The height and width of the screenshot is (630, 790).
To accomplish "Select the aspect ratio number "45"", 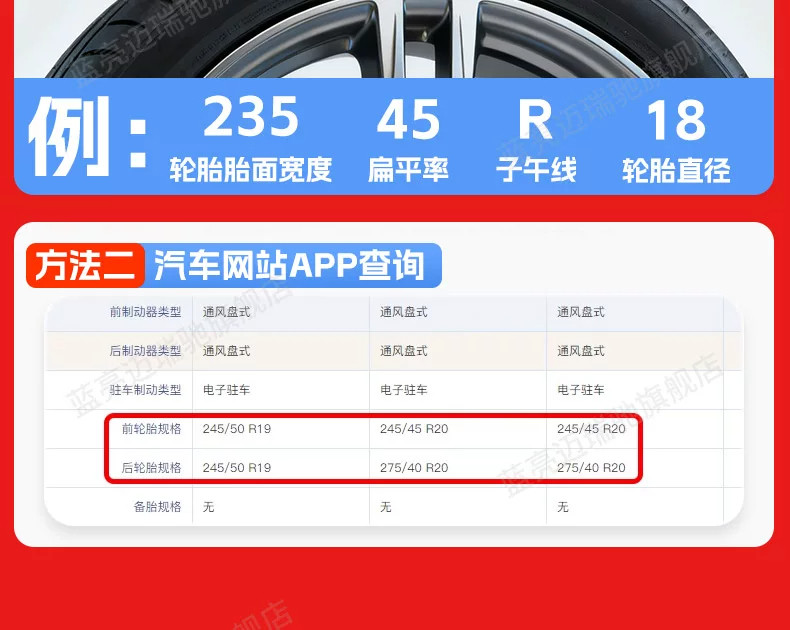I will 408,119.
